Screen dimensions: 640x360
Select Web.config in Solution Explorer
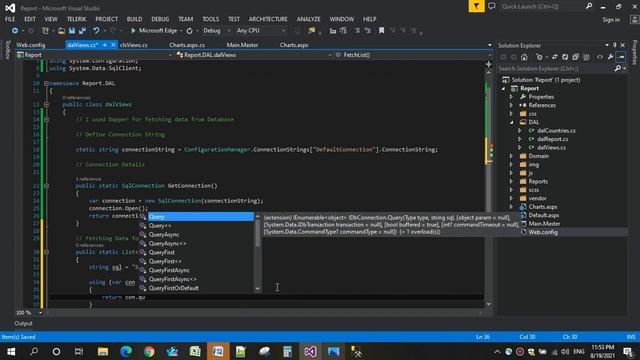543,232
